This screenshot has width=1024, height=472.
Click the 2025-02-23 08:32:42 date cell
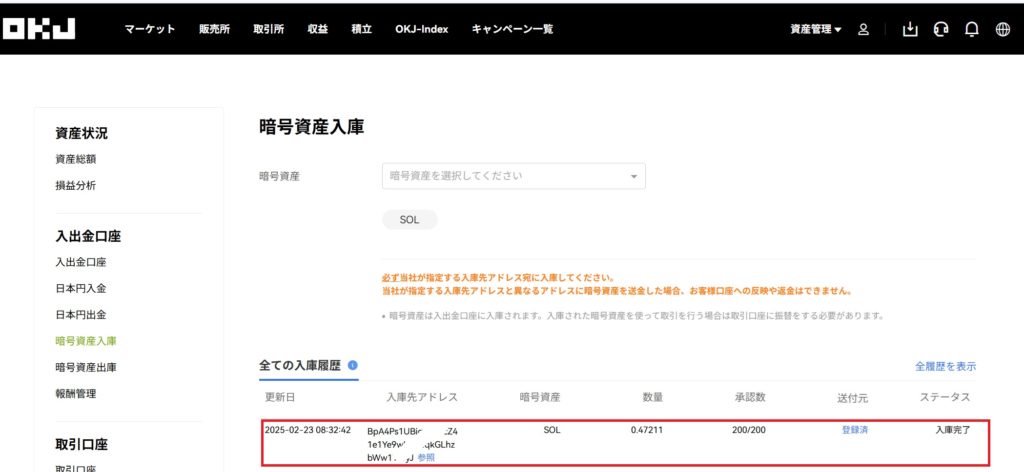click(308, 430)
